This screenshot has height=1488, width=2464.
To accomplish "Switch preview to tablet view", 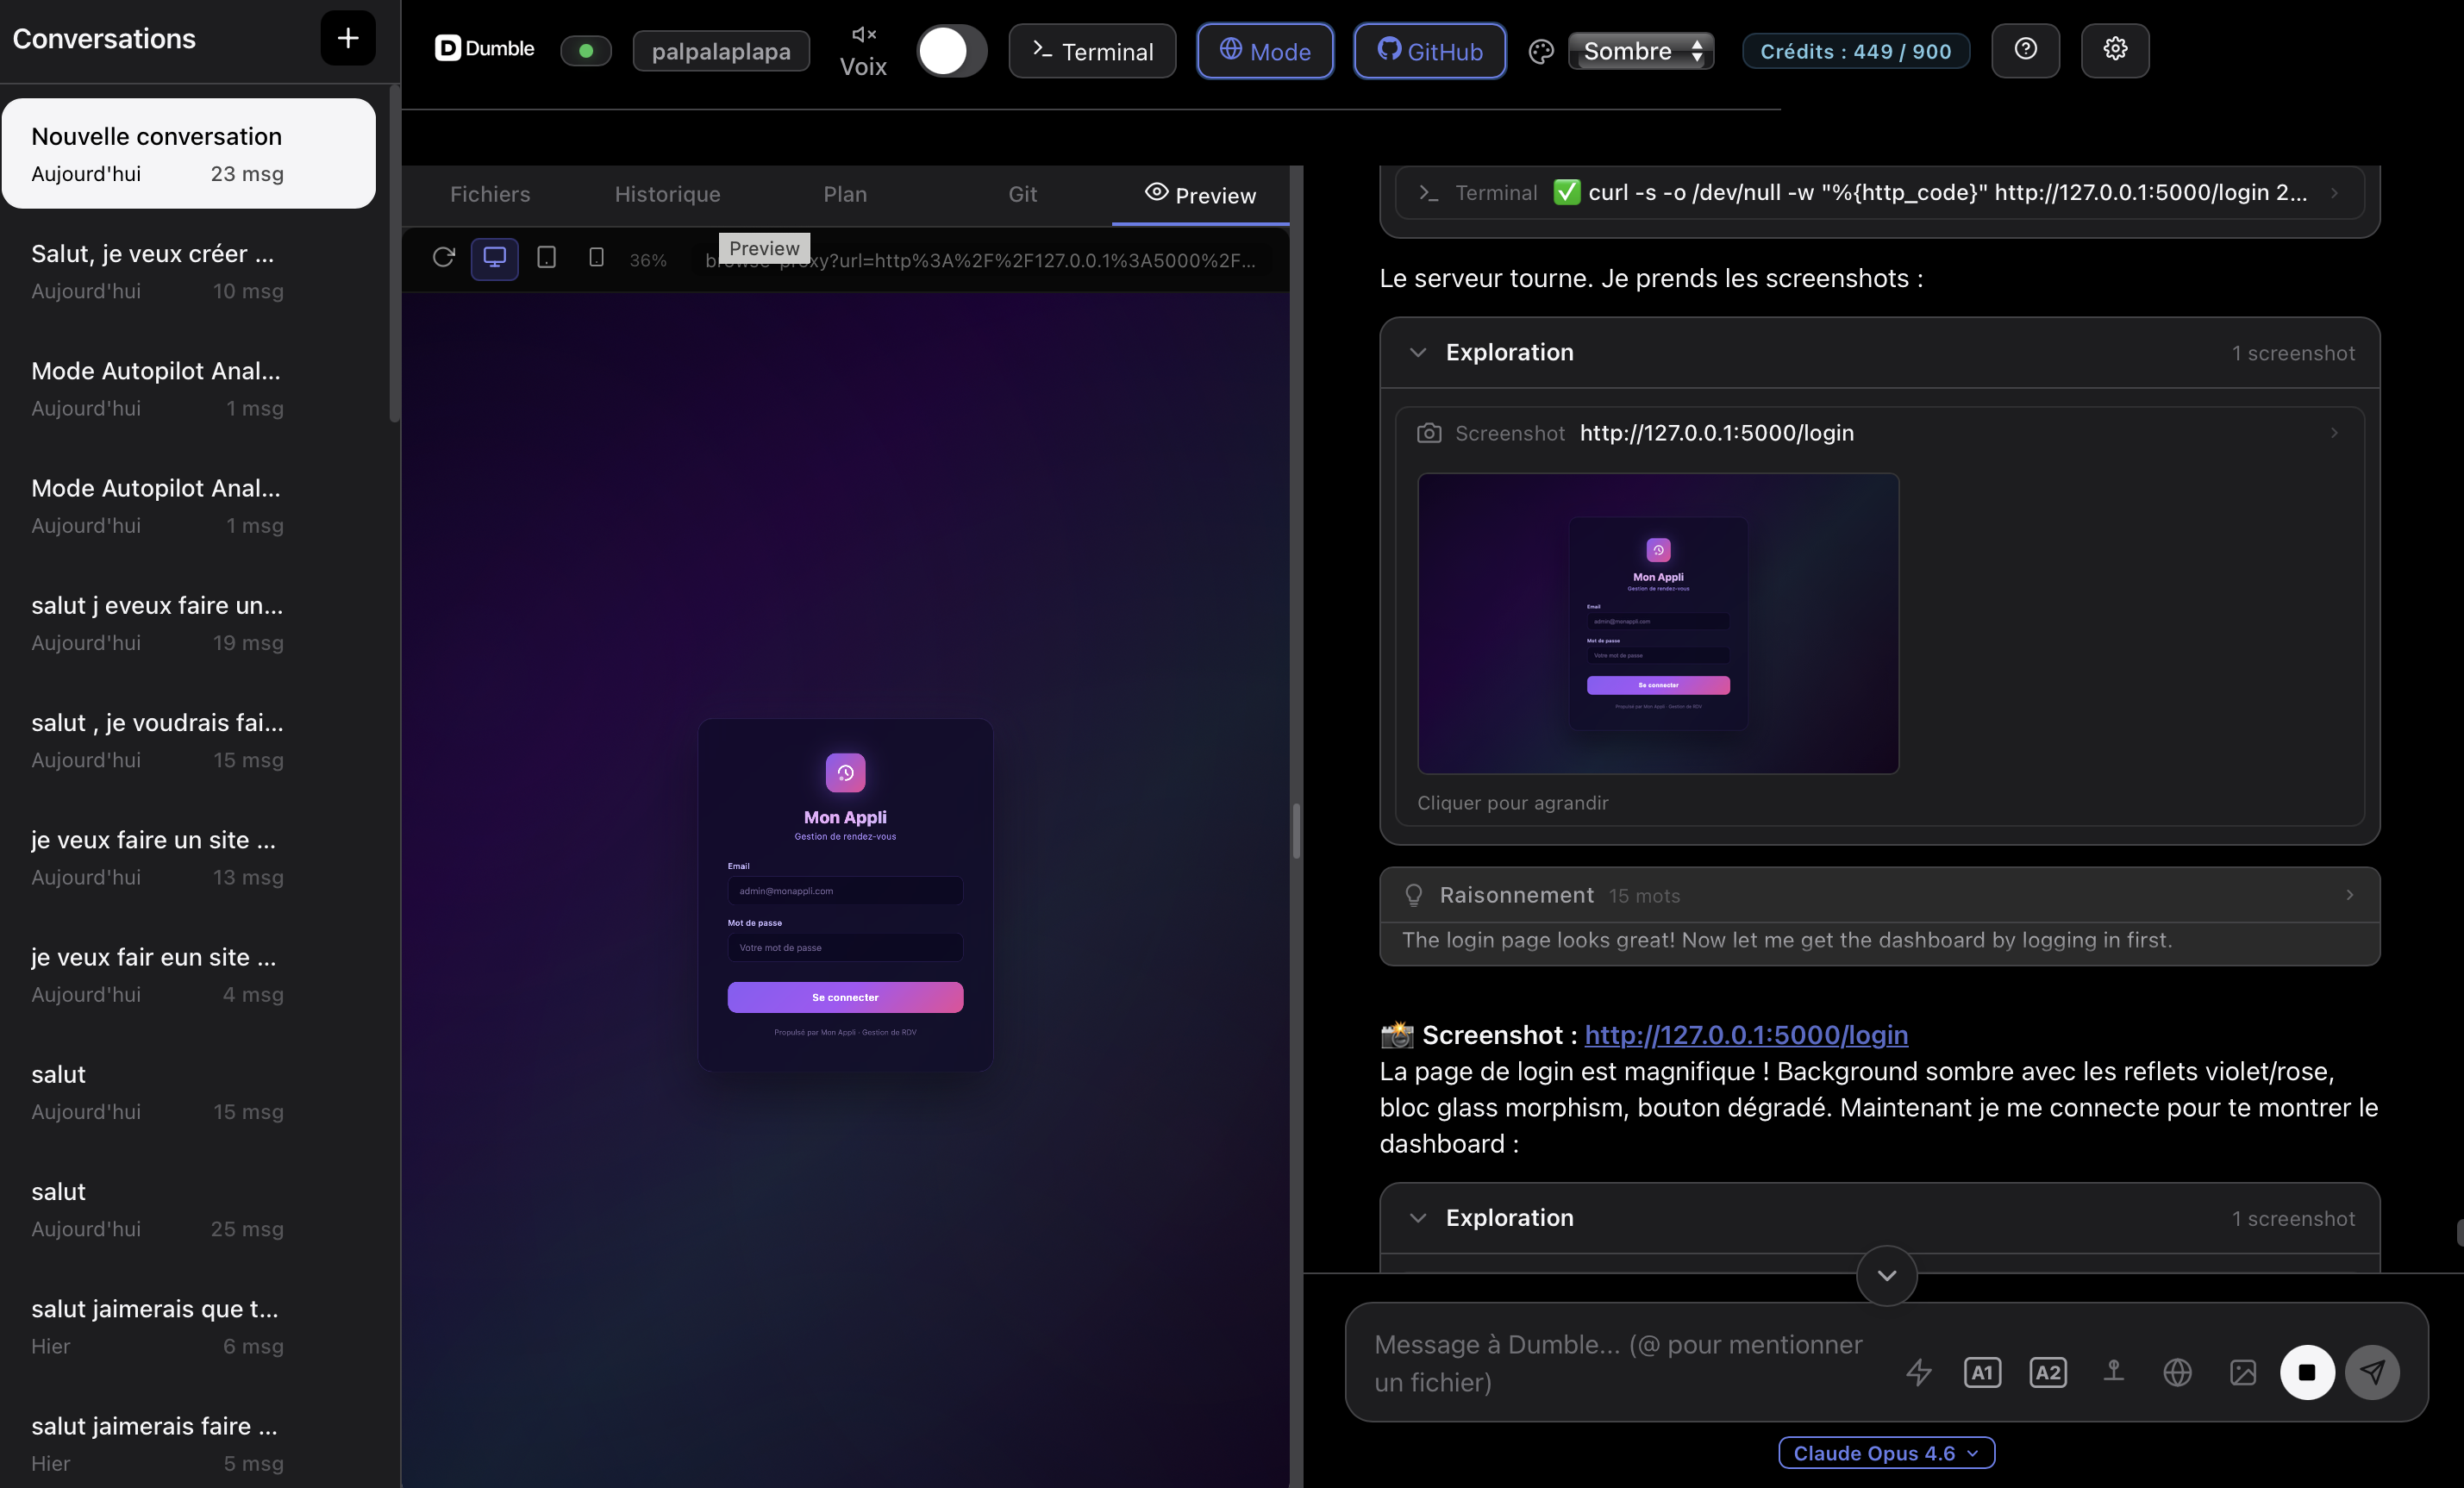I will [546, 258].
